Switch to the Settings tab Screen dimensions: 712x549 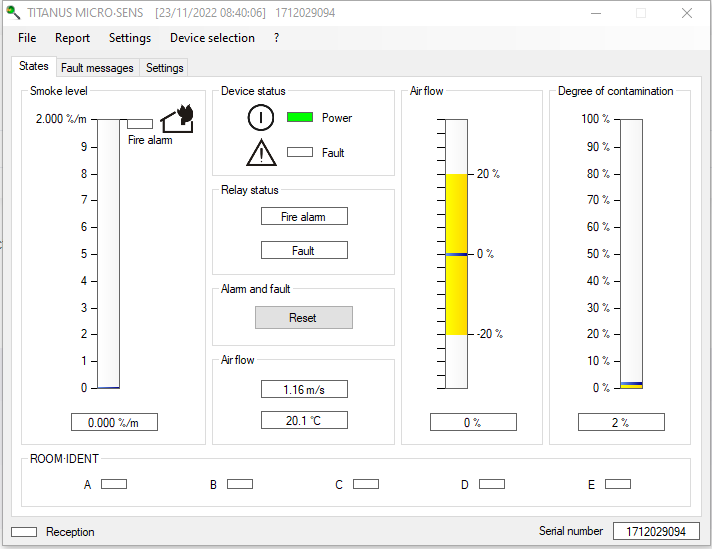click(x=164, y=68)
